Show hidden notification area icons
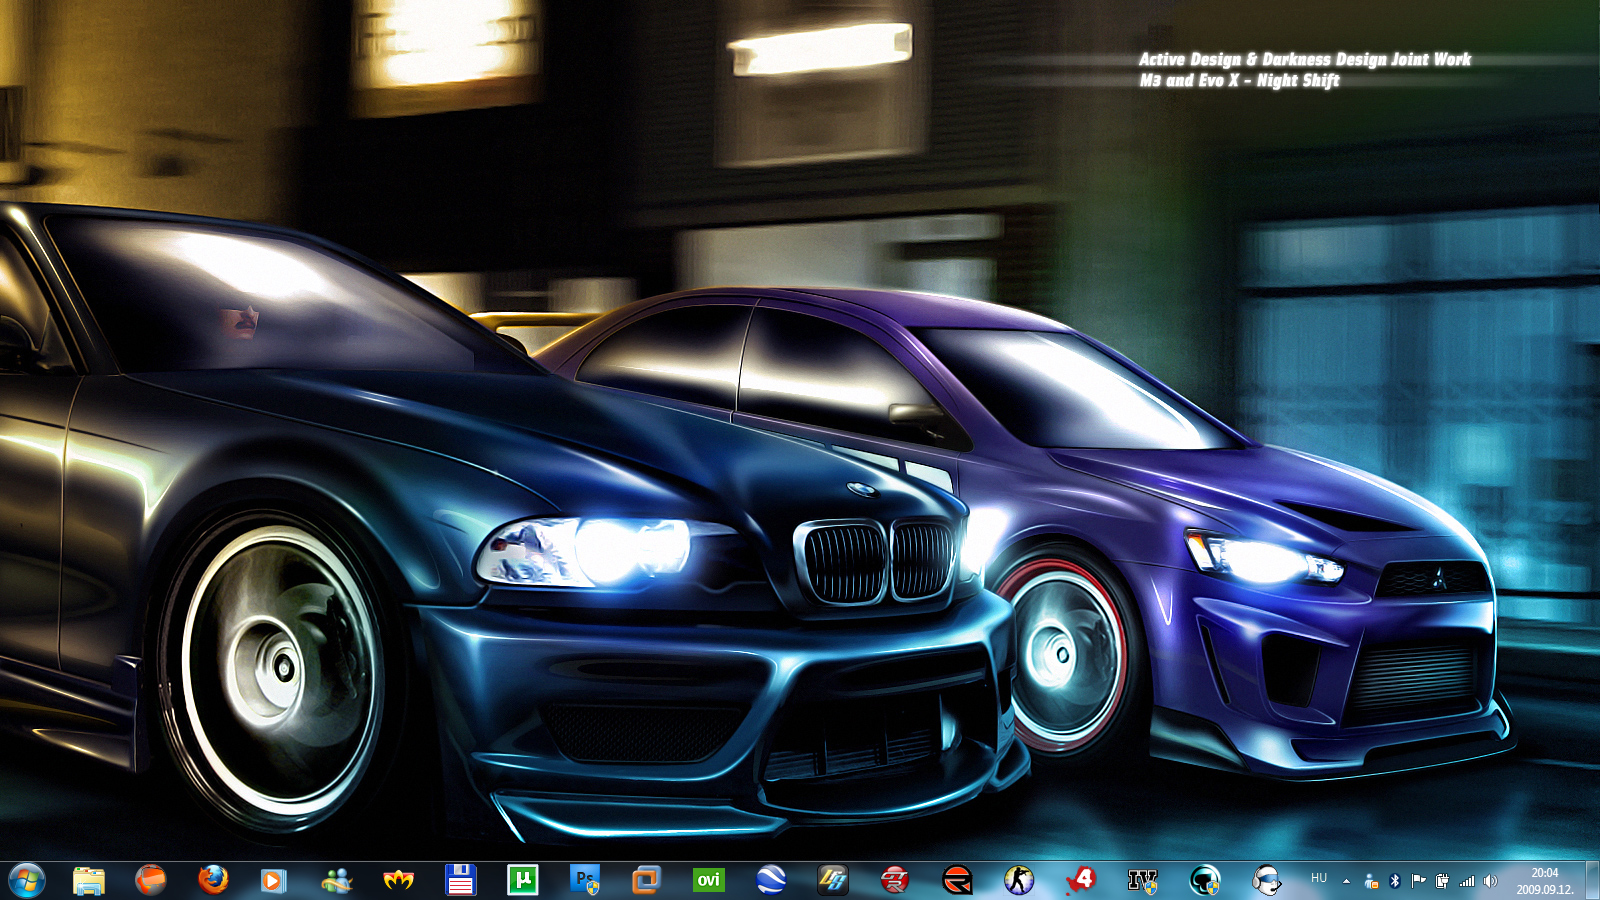Image resolution: width=1600 pixels, height=900 pixels. (1346, 881)
